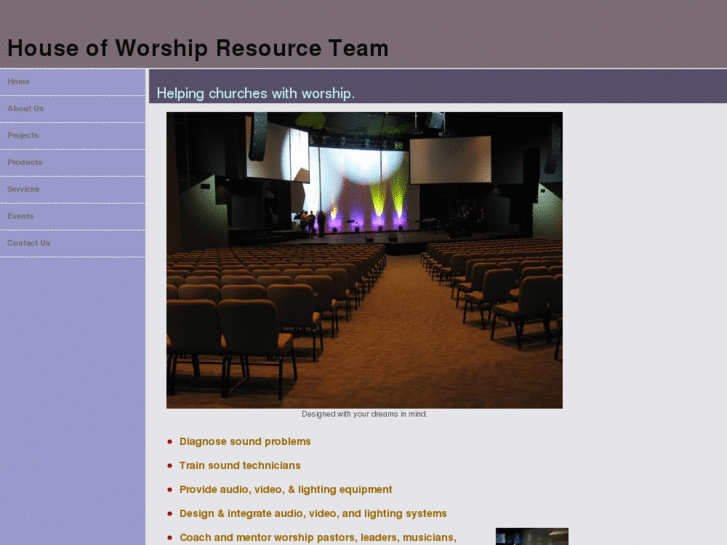Click the 'Designed with your dreams in mind.' caption

tap(364, 414)
